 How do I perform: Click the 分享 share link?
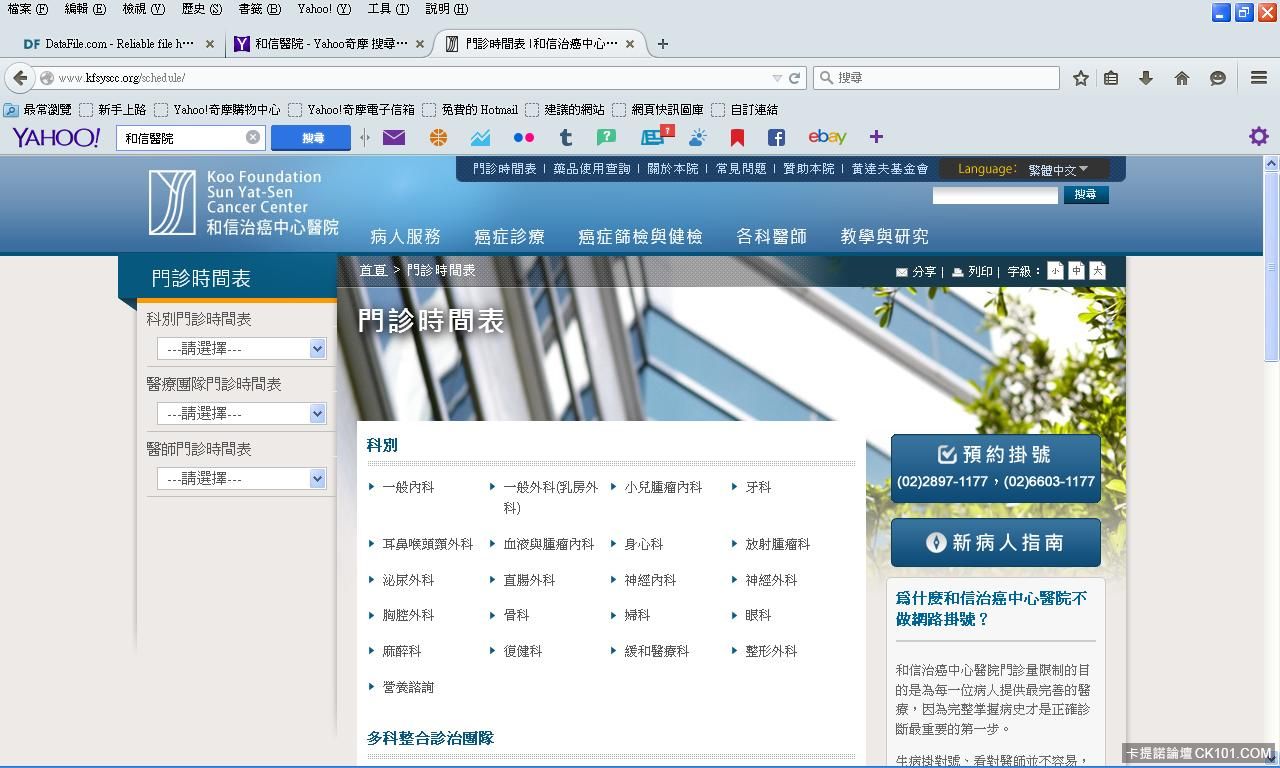pos(916,272)
